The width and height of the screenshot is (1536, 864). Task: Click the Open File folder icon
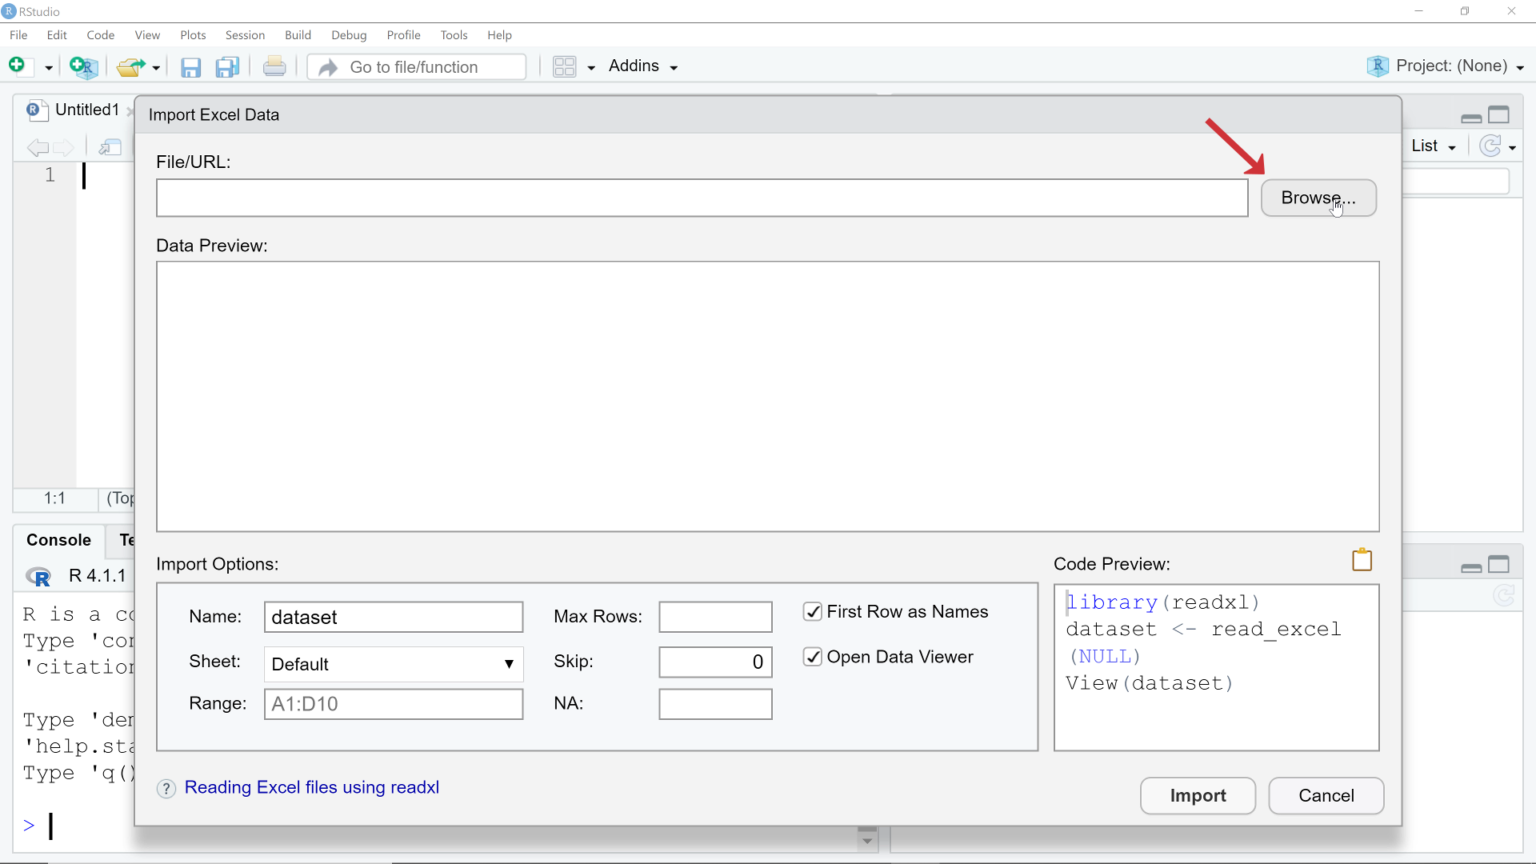point(130,67)
